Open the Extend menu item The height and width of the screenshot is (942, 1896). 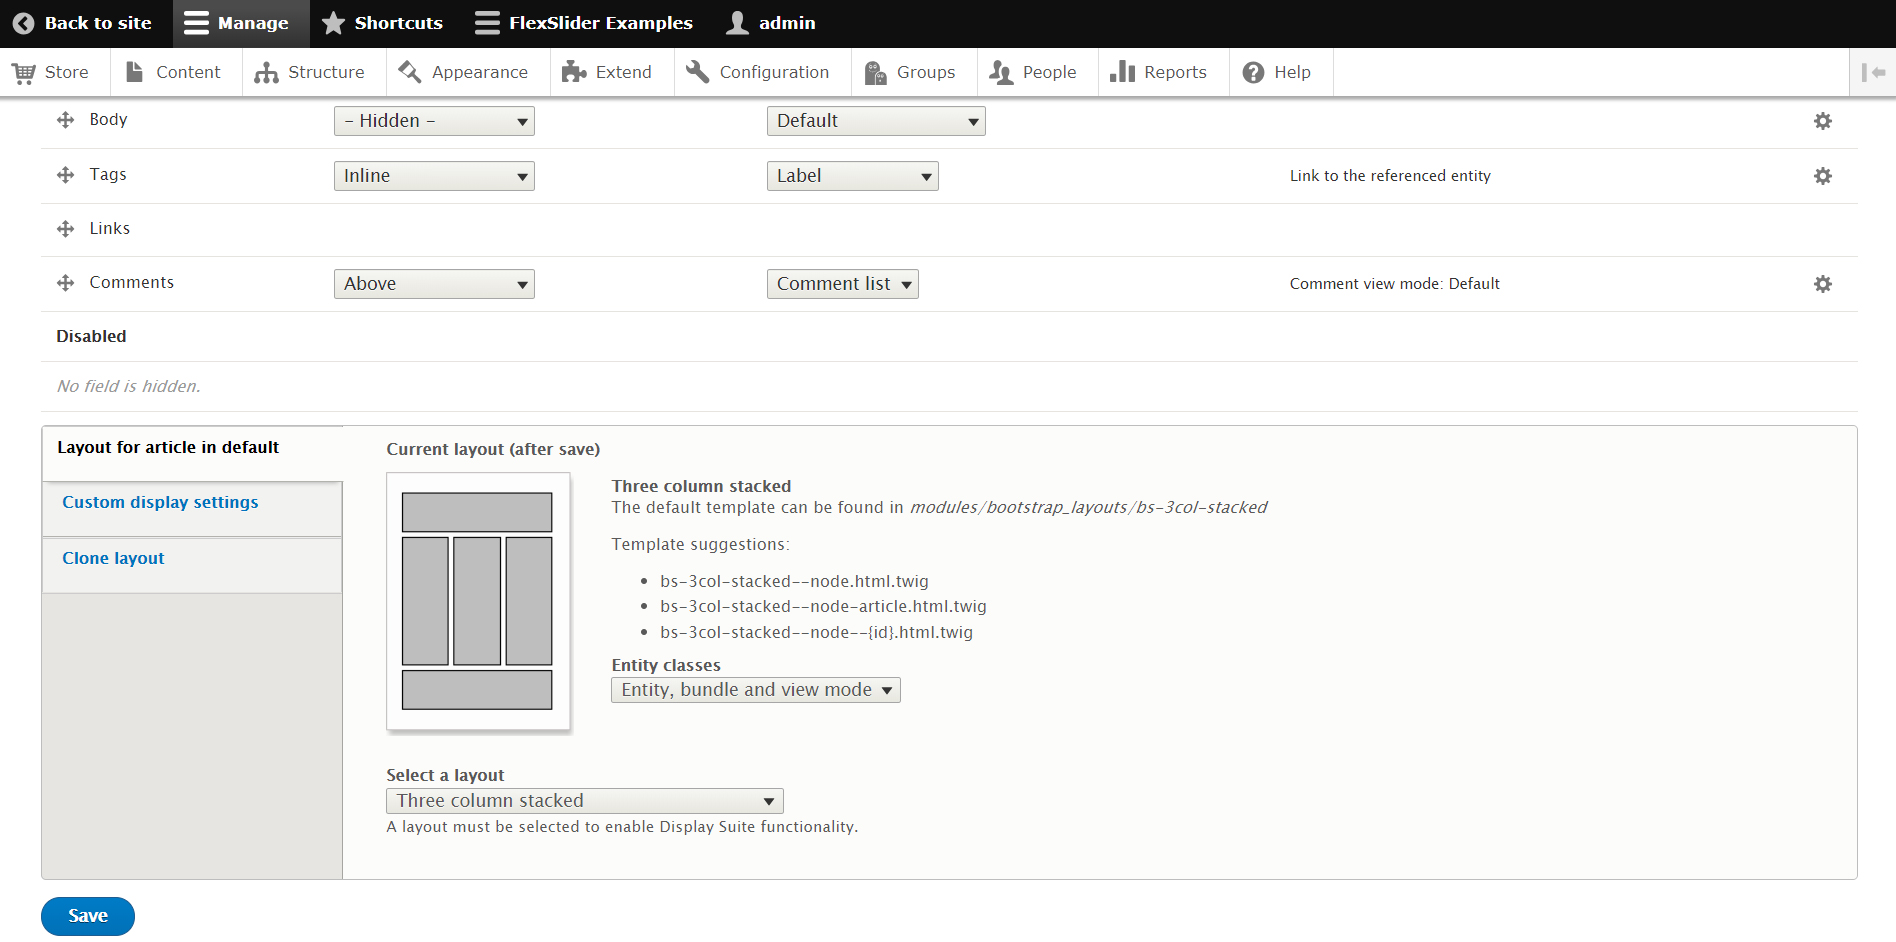pyautogui.click(x=607, y=72)
